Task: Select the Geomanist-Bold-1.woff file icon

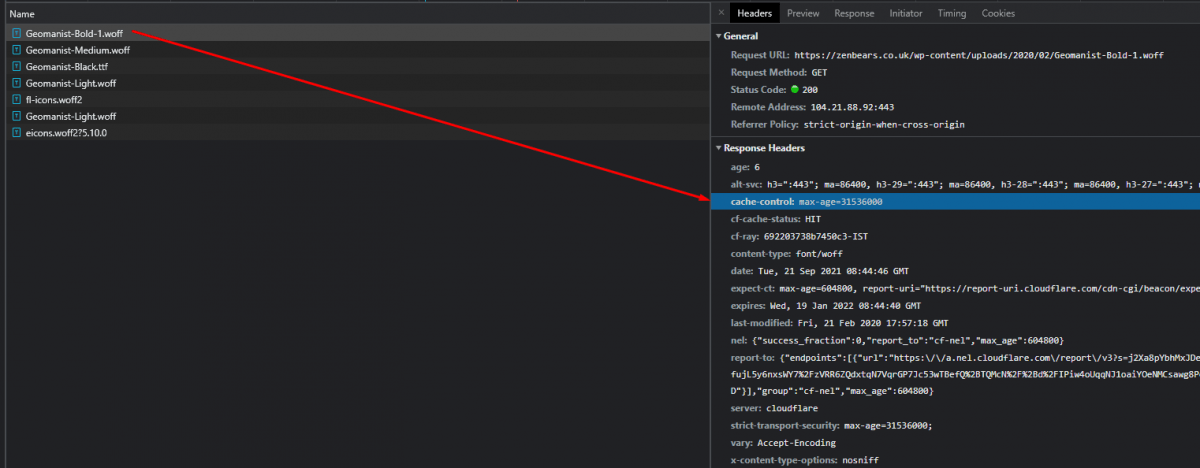Action: pos(17,33)
